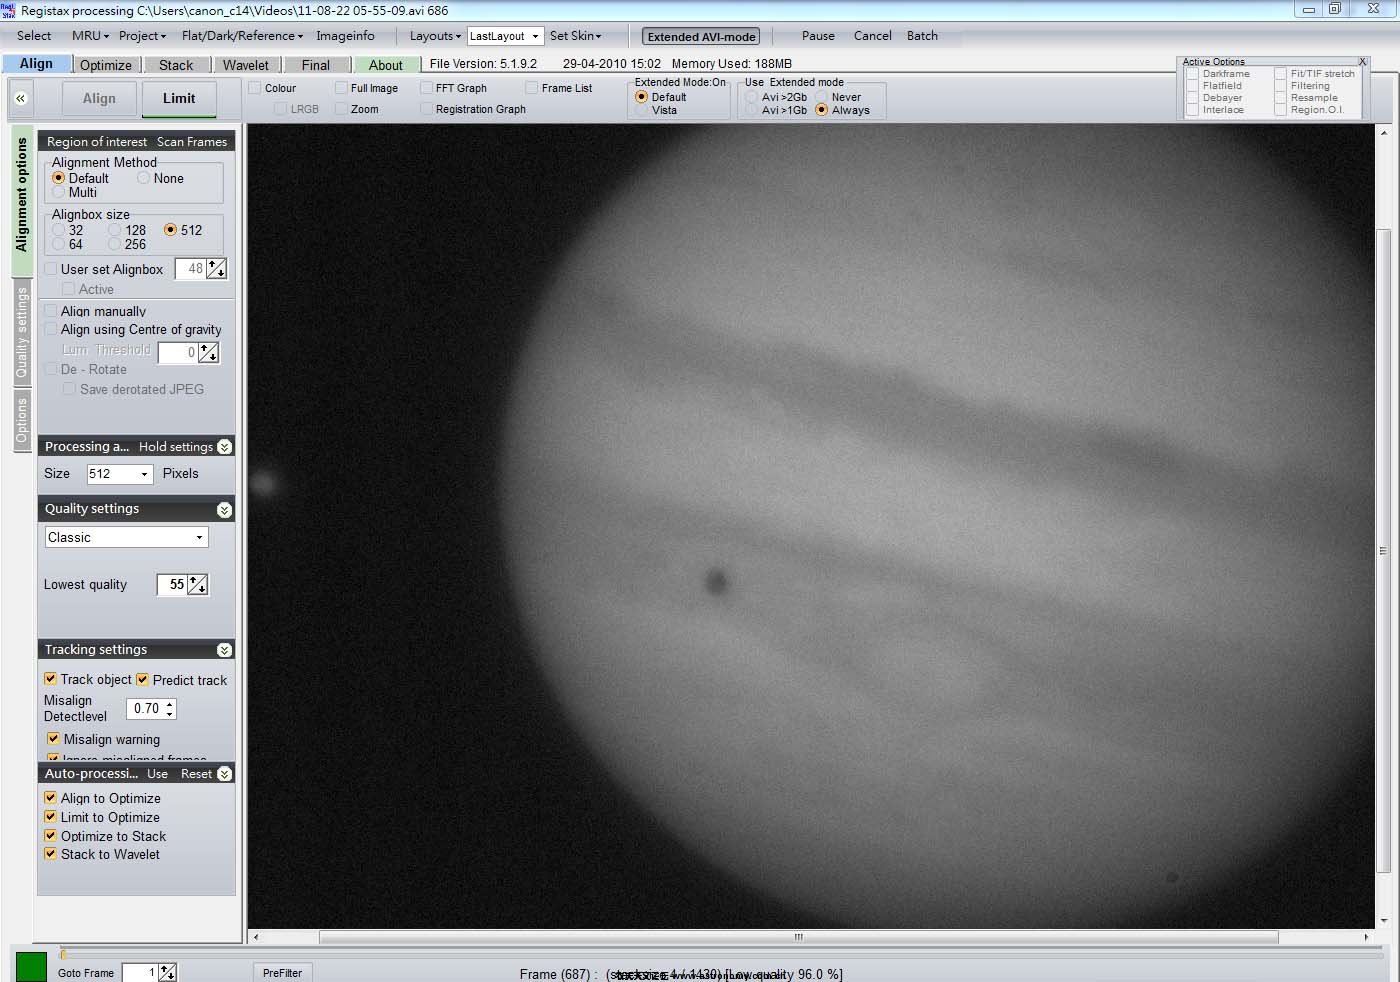Click Pause
The width and height of the screenshot is (1400, 982).
pos(818,35)
